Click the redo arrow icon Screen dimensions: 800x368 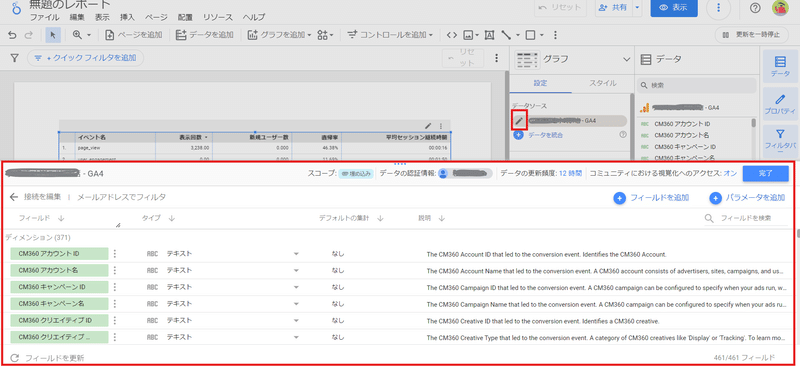tap(29, 35)
